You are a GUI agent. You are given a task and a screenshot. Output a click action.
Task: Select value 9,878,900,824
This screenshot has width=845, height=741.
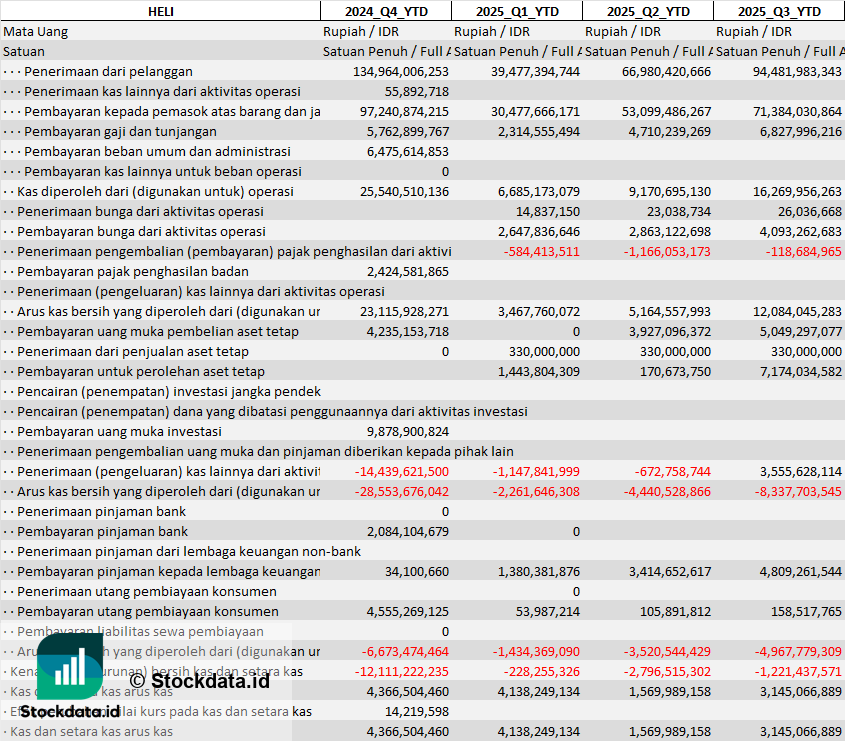click(408, 431)
